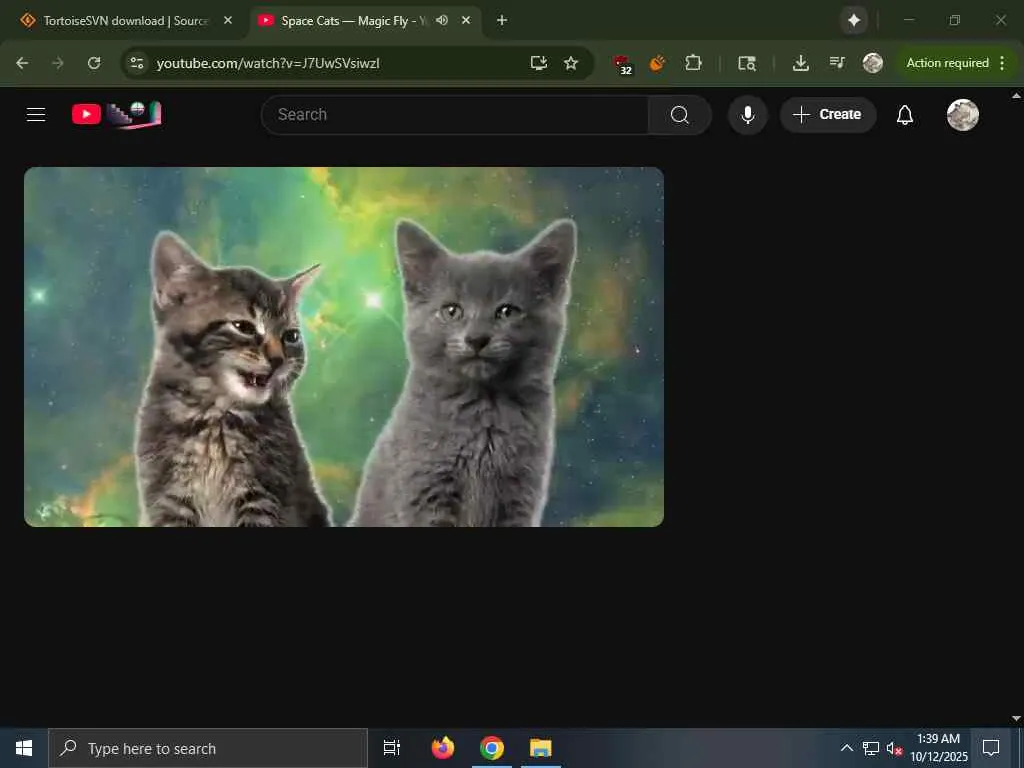Open the Google Lens search icon

[x=746, y=63]
